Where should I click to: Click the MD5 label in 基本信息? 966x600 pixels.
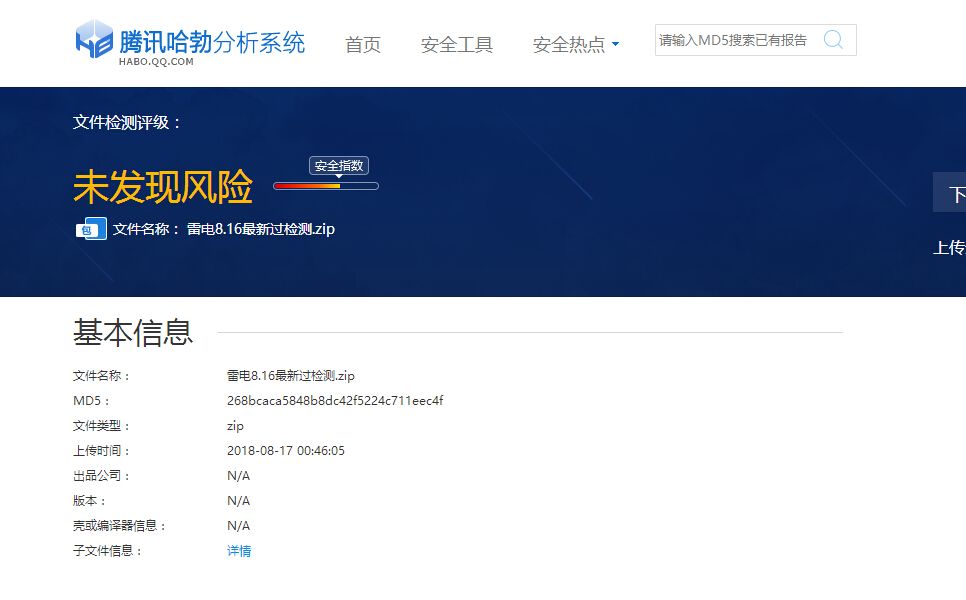(91, 400)
